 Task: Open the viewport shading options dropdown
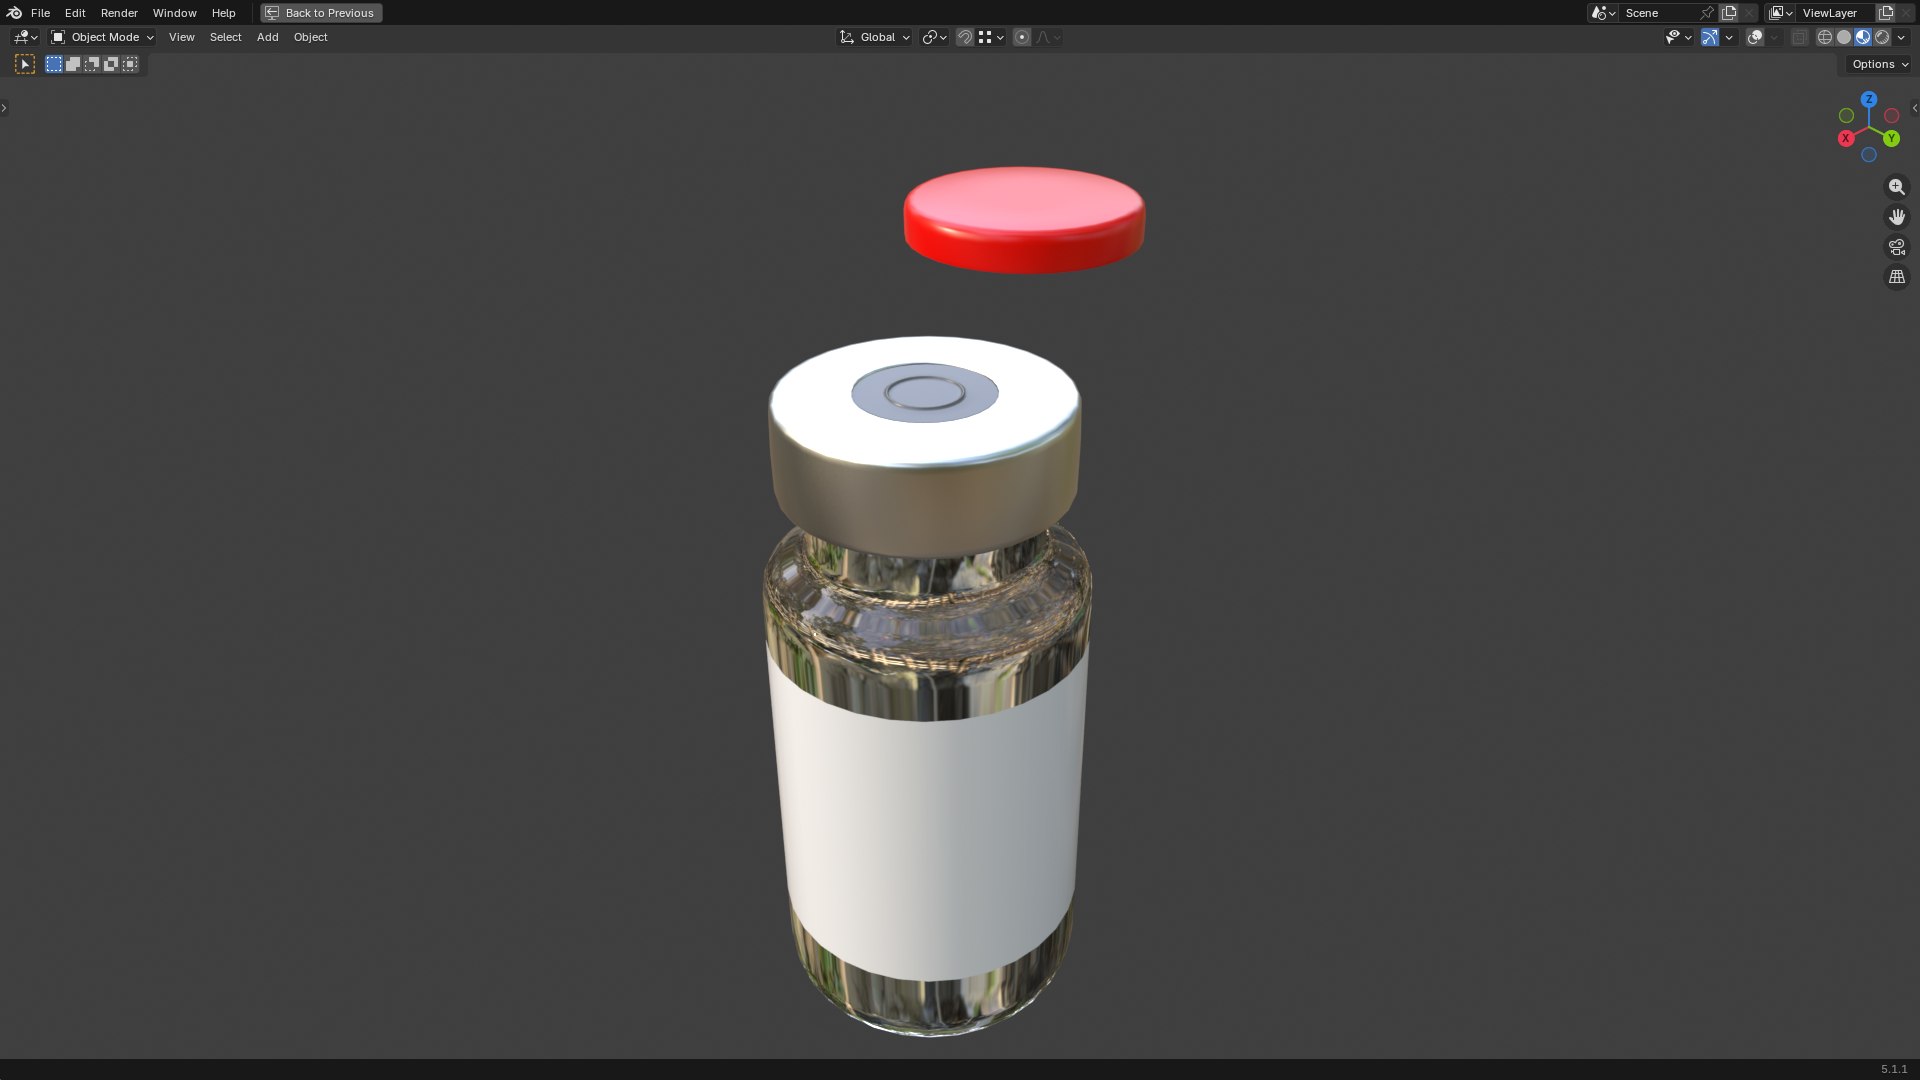1901,37
